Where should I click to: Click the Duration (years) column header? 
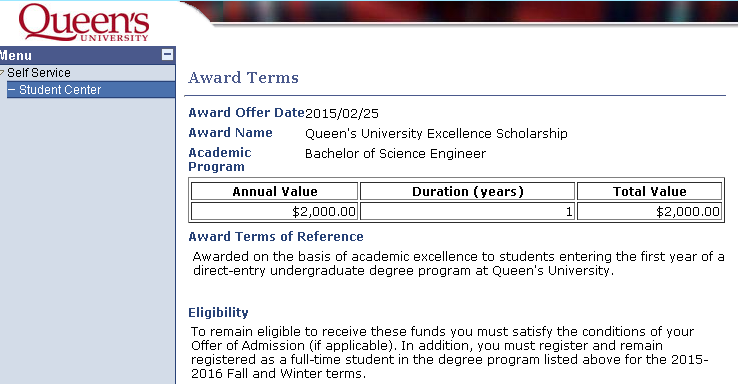(467, 192)
